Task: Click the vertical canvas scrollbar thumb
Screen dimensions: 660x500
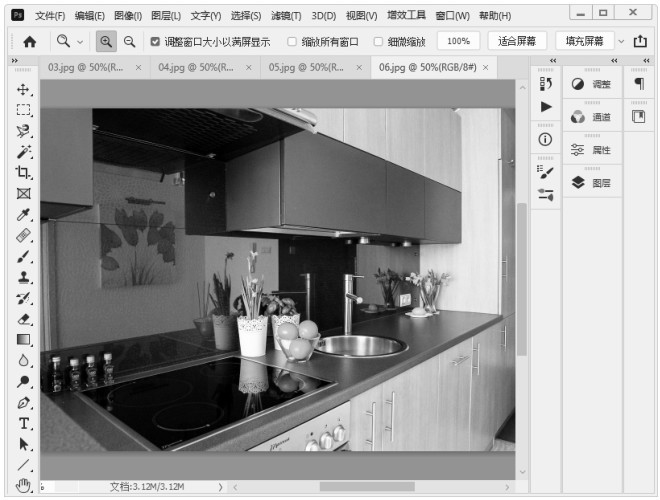Action: coord(522,279)
